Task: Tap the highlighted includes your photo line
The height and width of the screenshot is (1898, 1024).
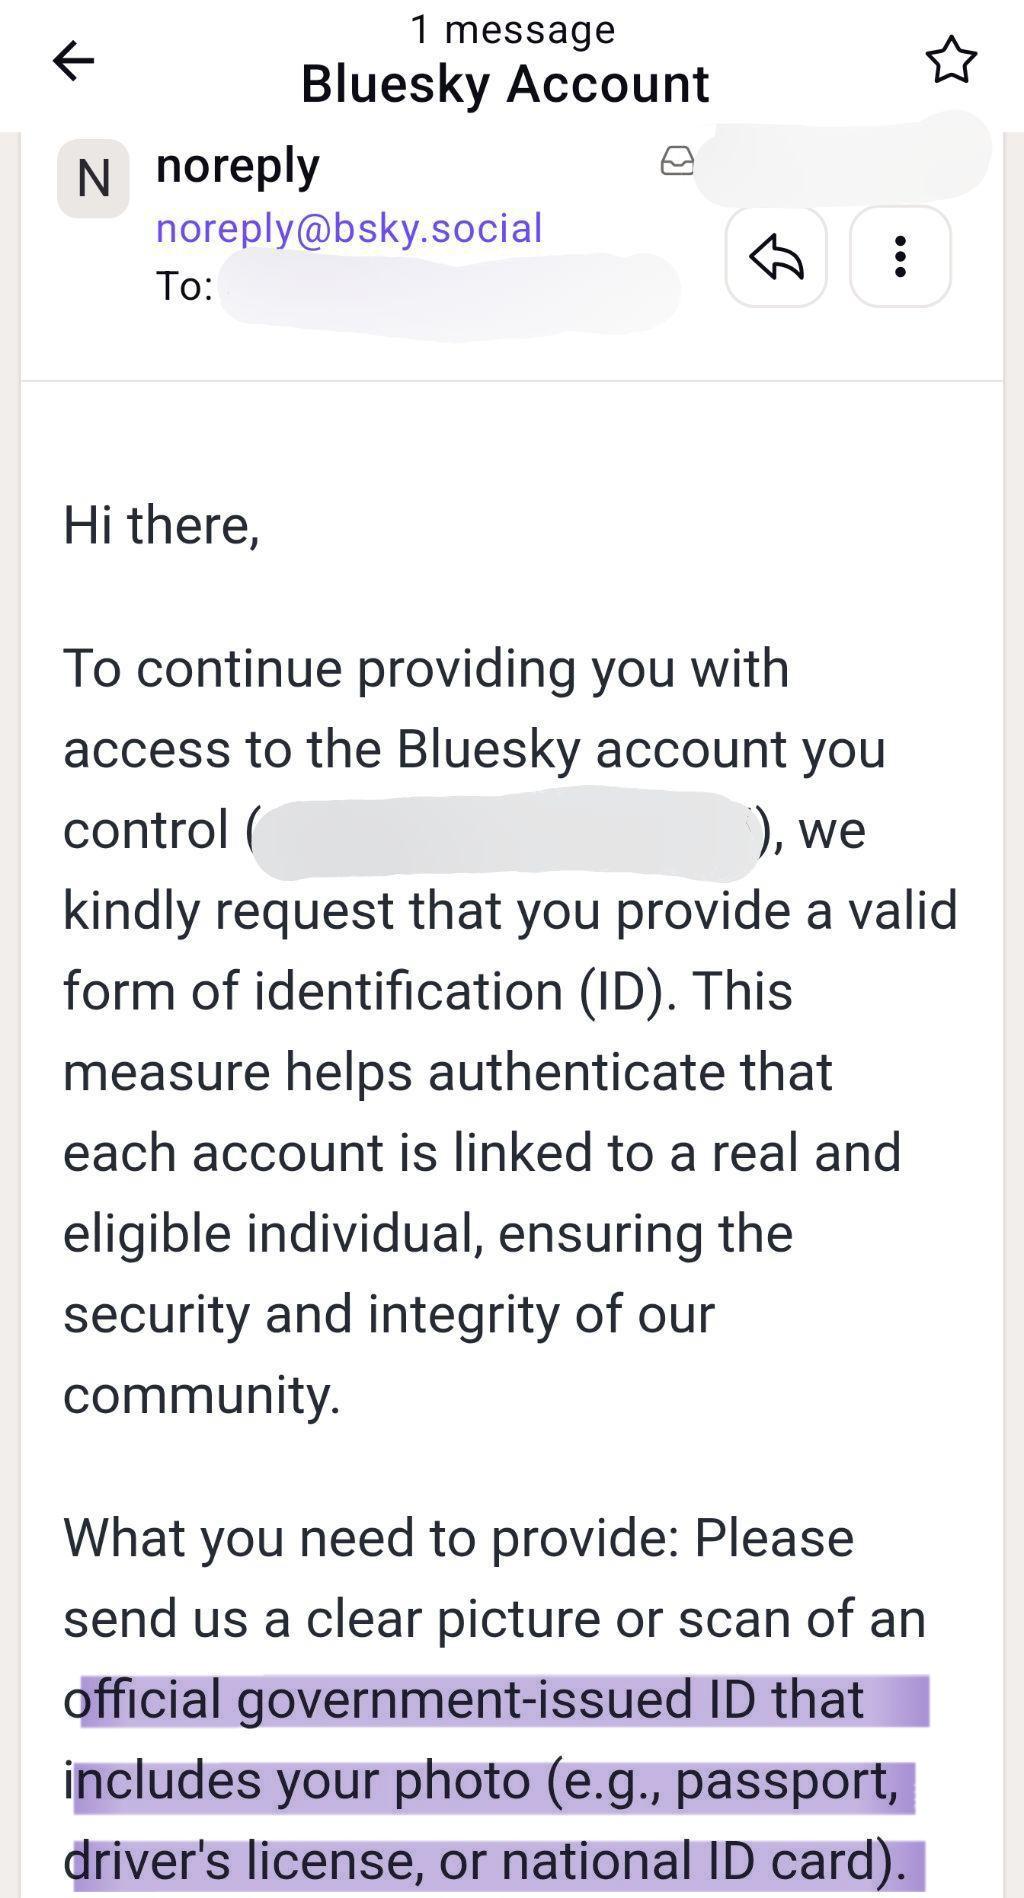Action: click(x=481, y=1780)
